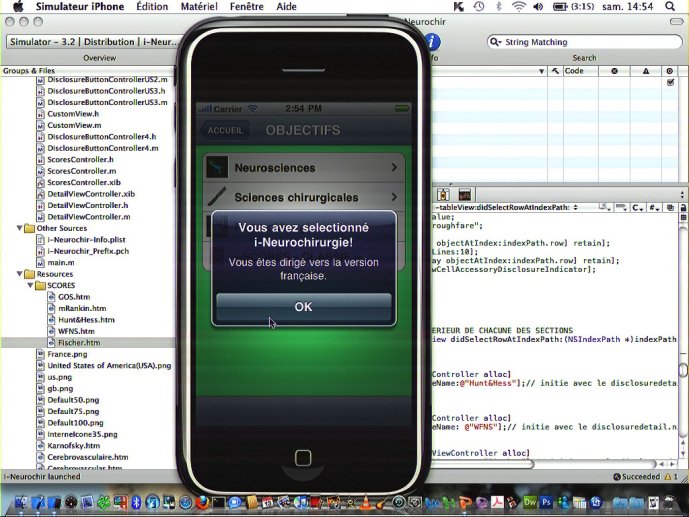Select i-Neurochir-Info.plist file

pos(86,239)
